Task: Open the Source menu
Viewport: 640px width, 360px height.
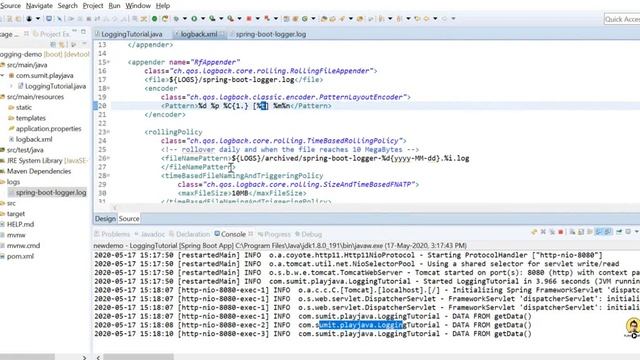Action: [x=10, y=6]
